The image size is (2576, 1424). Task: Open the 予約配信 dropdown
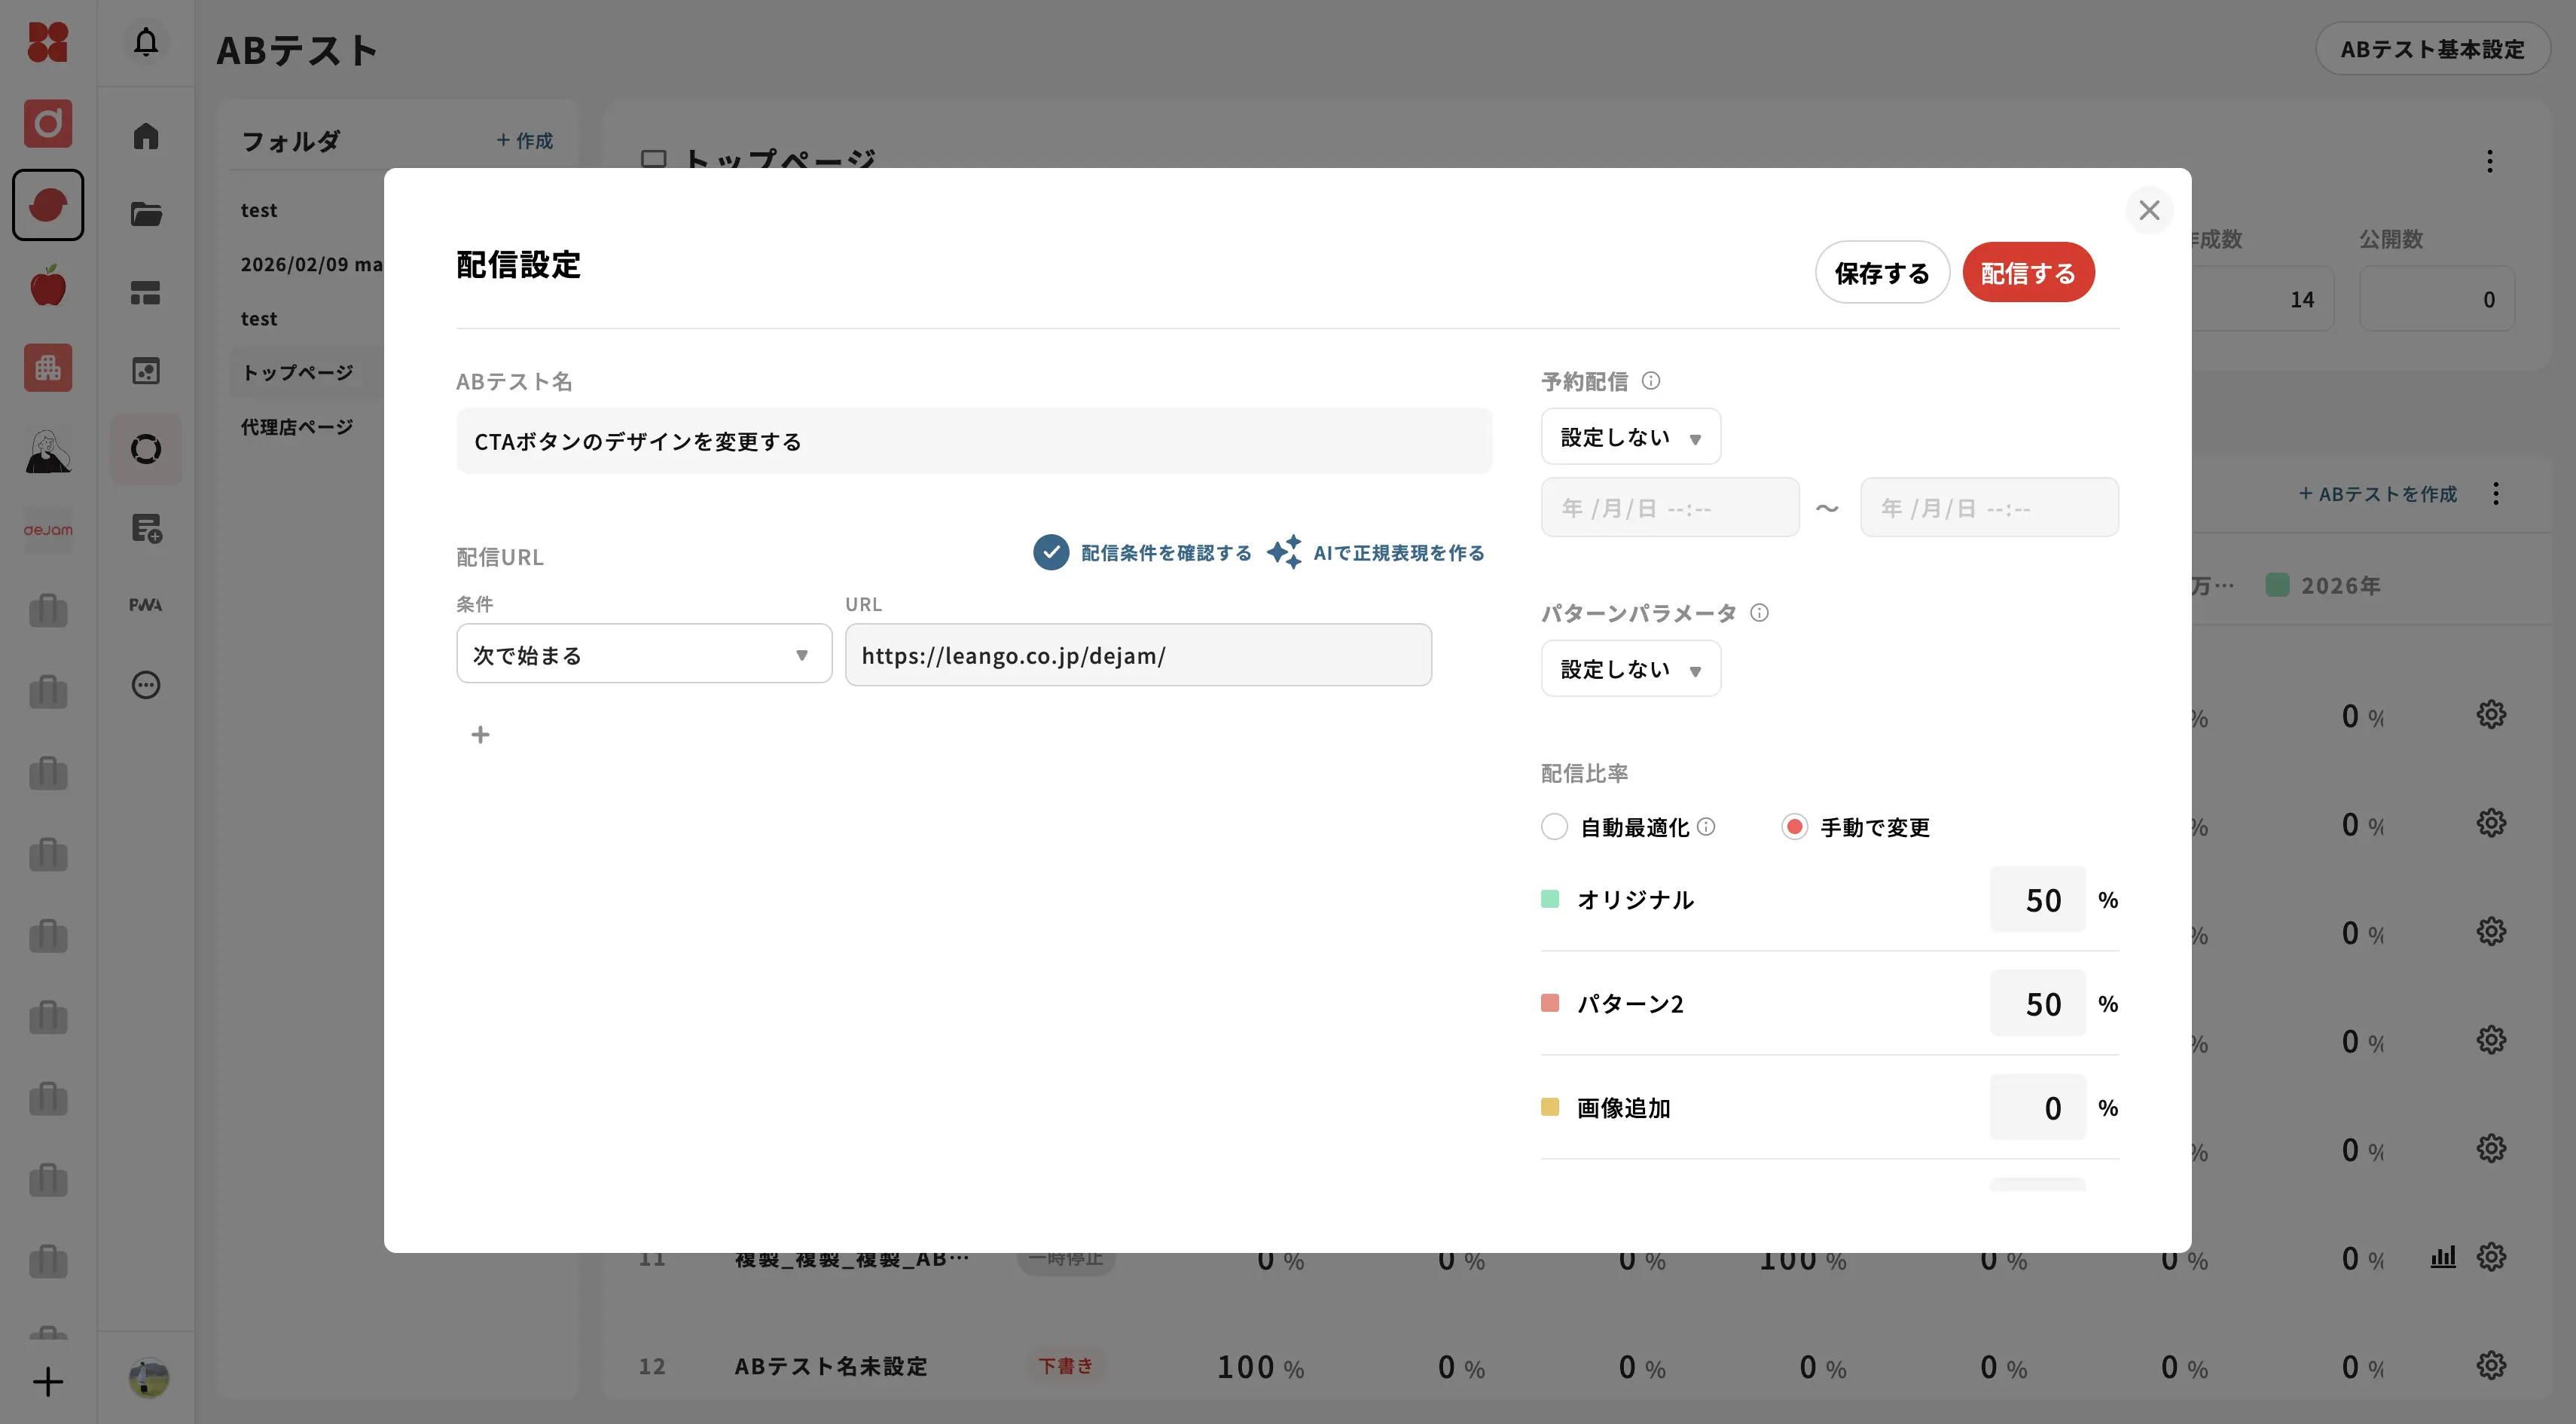1631,437
